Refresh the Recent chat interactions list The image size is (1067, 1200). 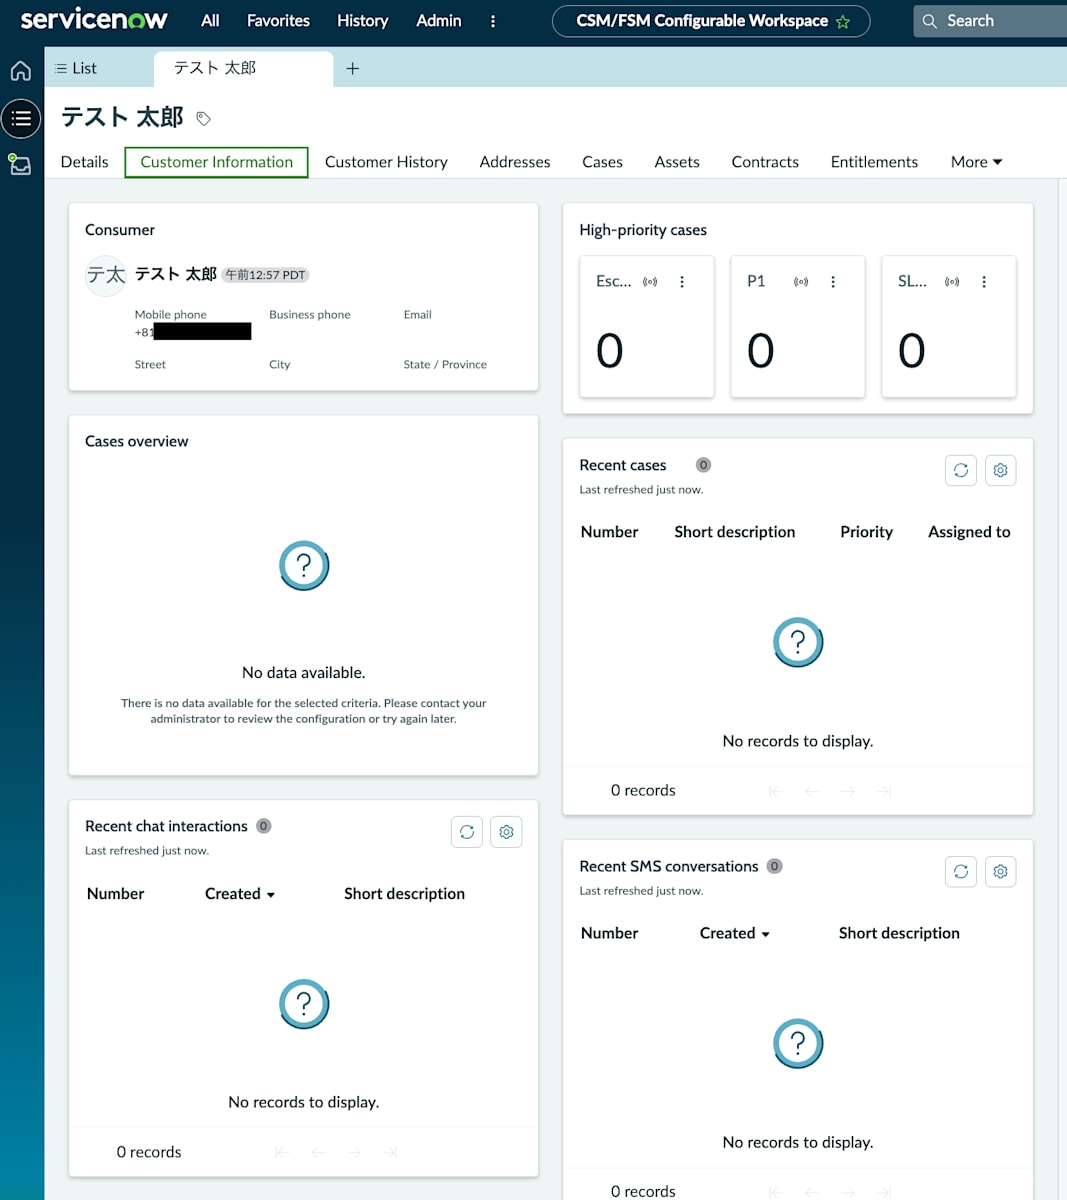(467, 832)
